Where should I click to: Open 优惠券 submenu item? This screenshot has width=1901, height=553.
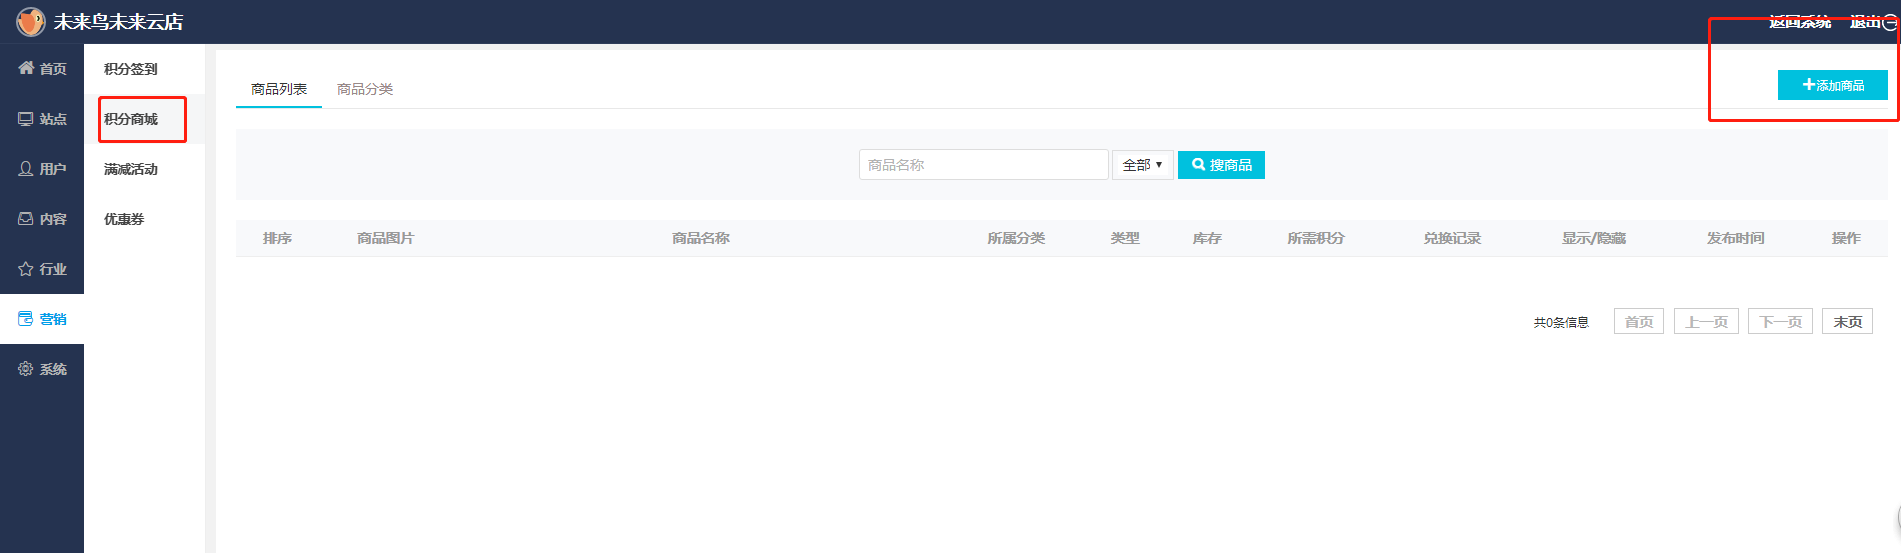(x=124, y=219)
